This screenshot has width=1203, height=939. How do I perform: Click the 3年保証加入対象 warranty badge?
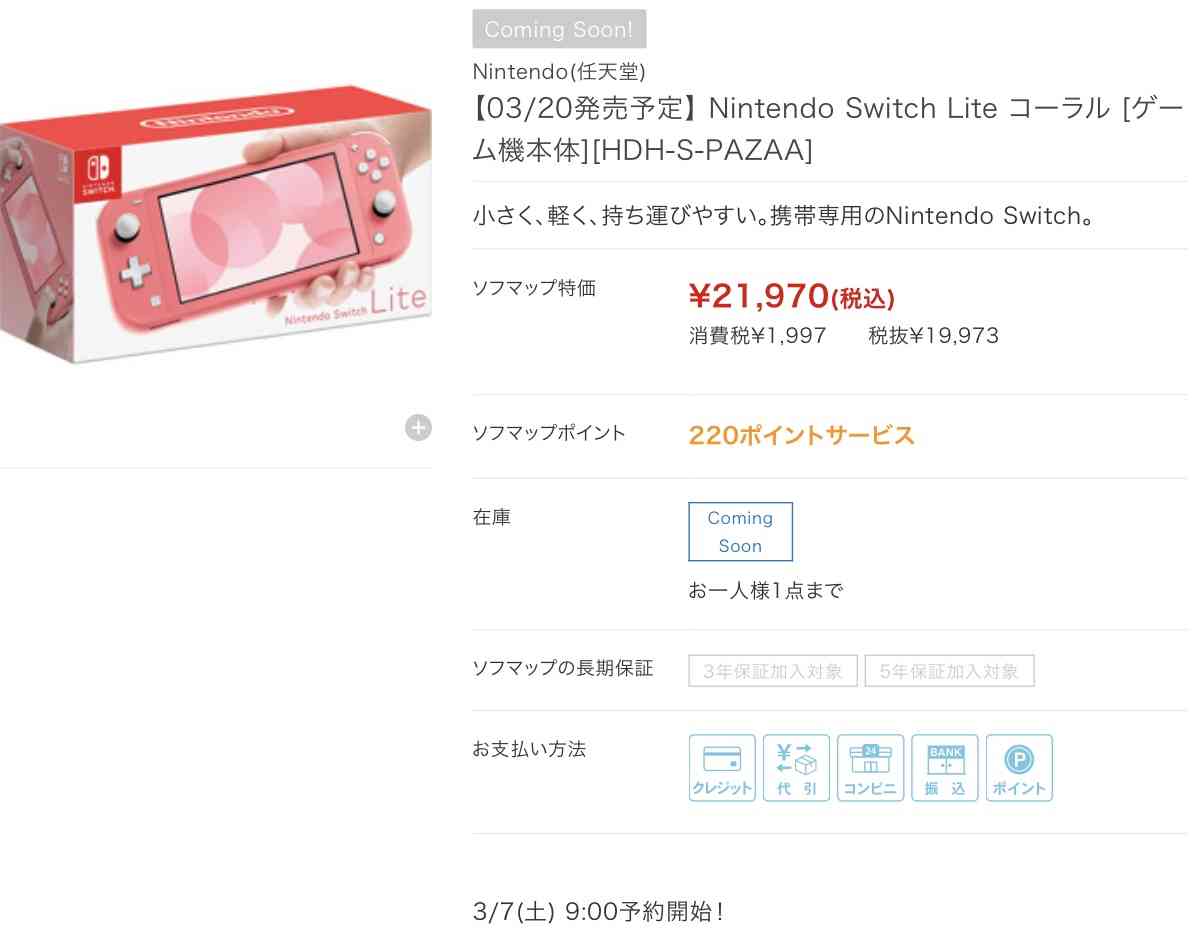pyautogui.click(x=773, y=671)
